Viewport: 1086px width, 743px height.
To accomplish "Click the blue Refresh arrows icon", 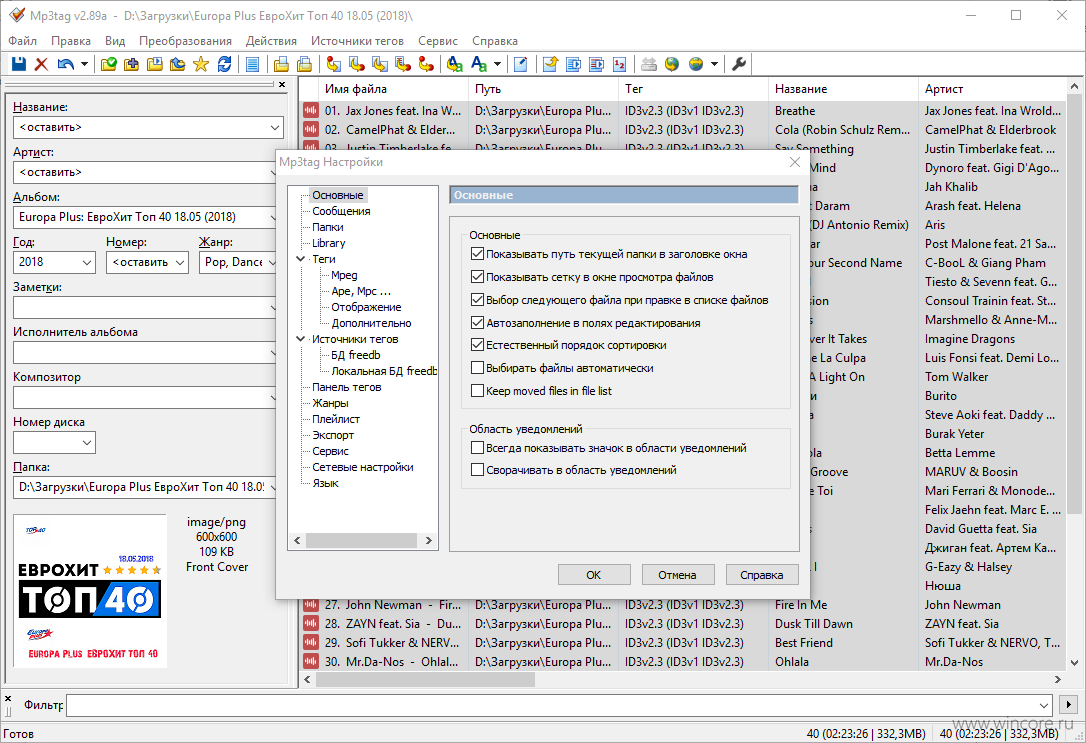I will coord(224,64).
